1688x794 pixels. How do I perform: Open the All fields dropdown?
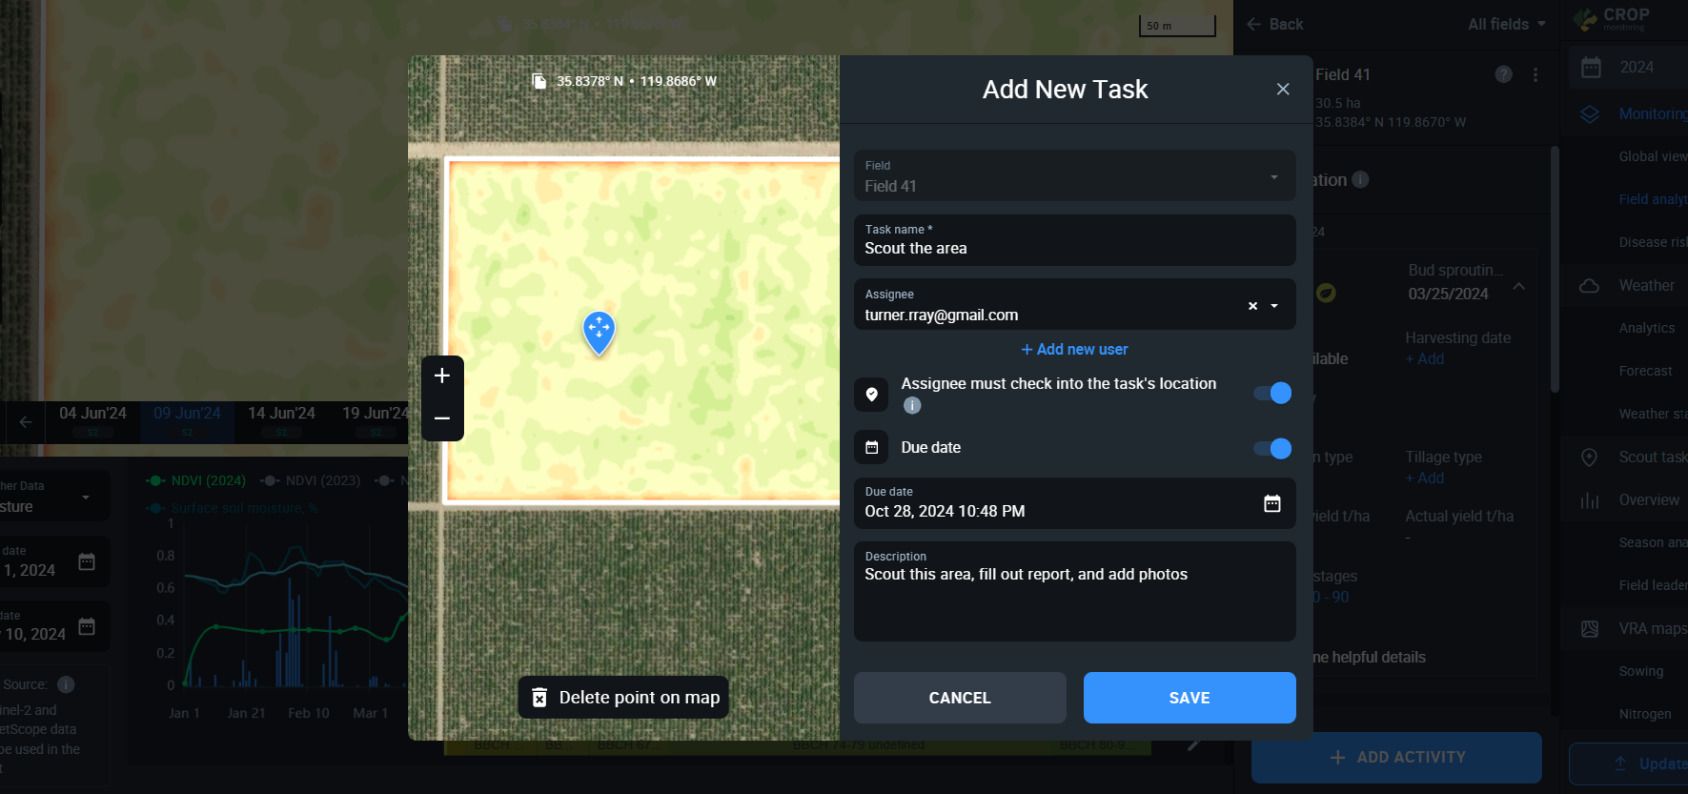pyautogui.click(x=1506, y=24)
